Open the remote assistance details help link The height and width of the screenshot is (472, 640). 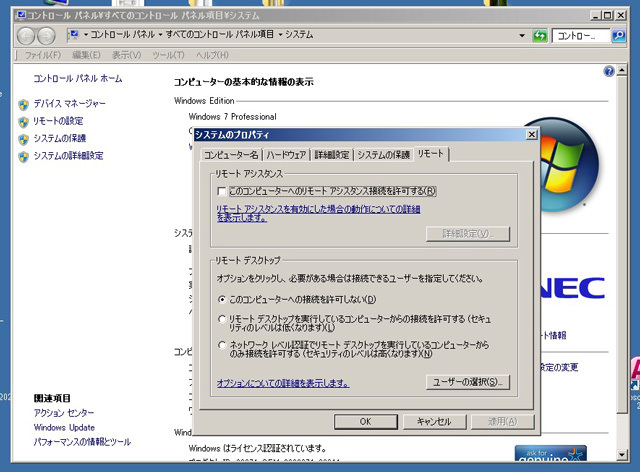click(x=318, y=213)
